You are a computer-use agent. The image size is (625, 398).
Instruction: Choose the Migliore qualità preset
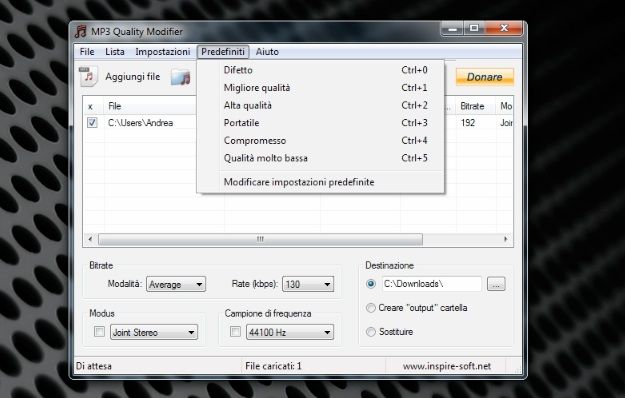point(320,88)
